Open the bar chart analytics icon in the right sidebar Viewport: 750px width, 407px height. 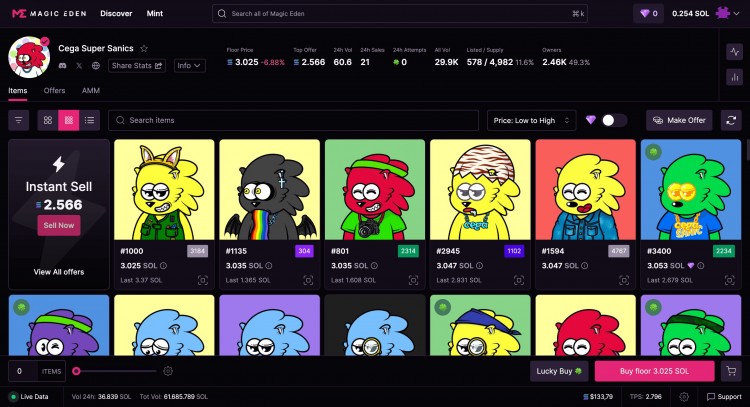click(734, 77)
